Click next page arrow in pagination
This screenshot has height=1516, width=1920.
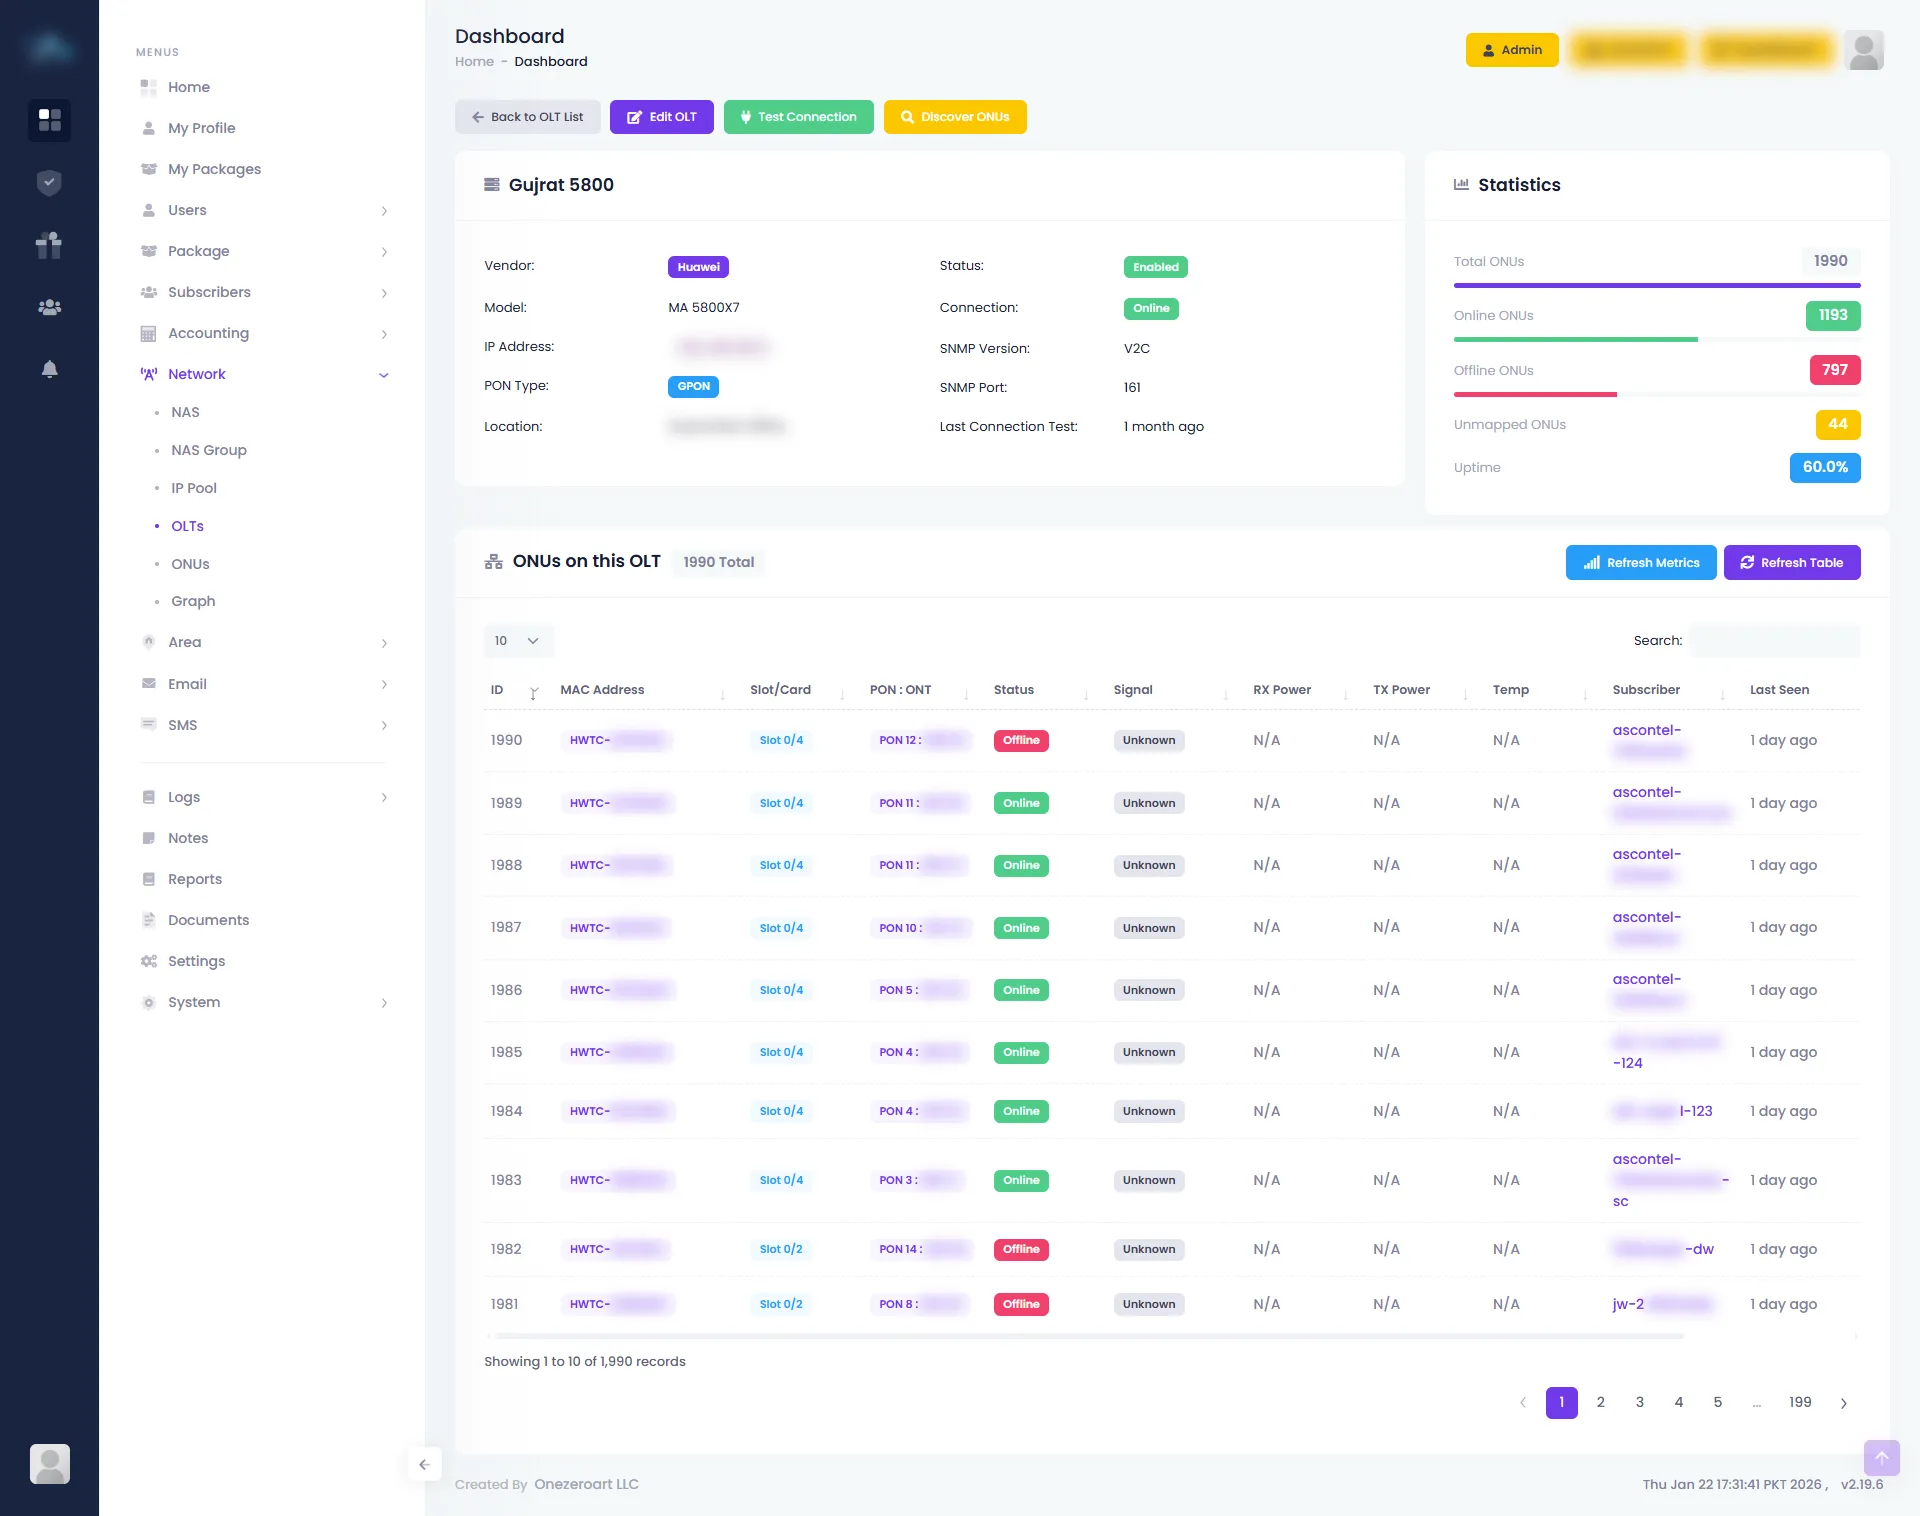point(1843,1403)
